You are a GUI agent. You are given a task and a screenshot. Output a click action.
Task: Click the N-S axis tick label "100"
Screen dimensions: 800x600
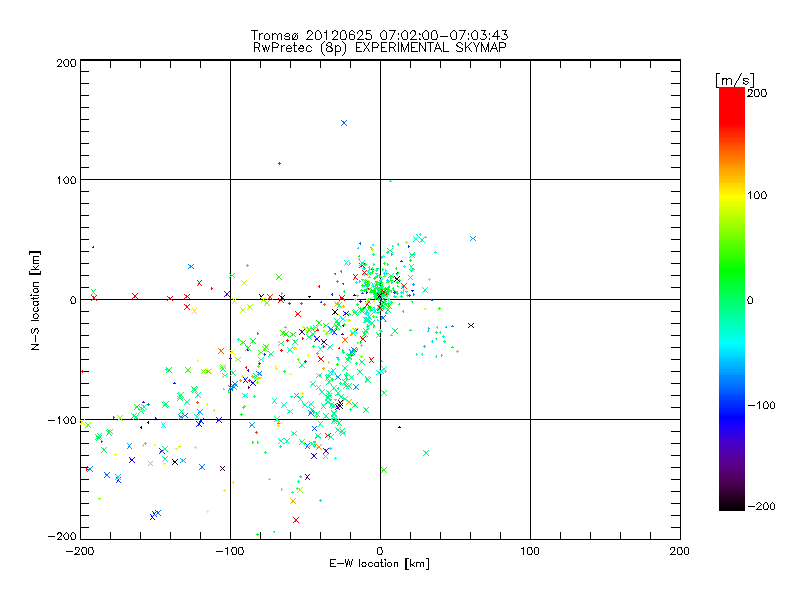(66, 180)
